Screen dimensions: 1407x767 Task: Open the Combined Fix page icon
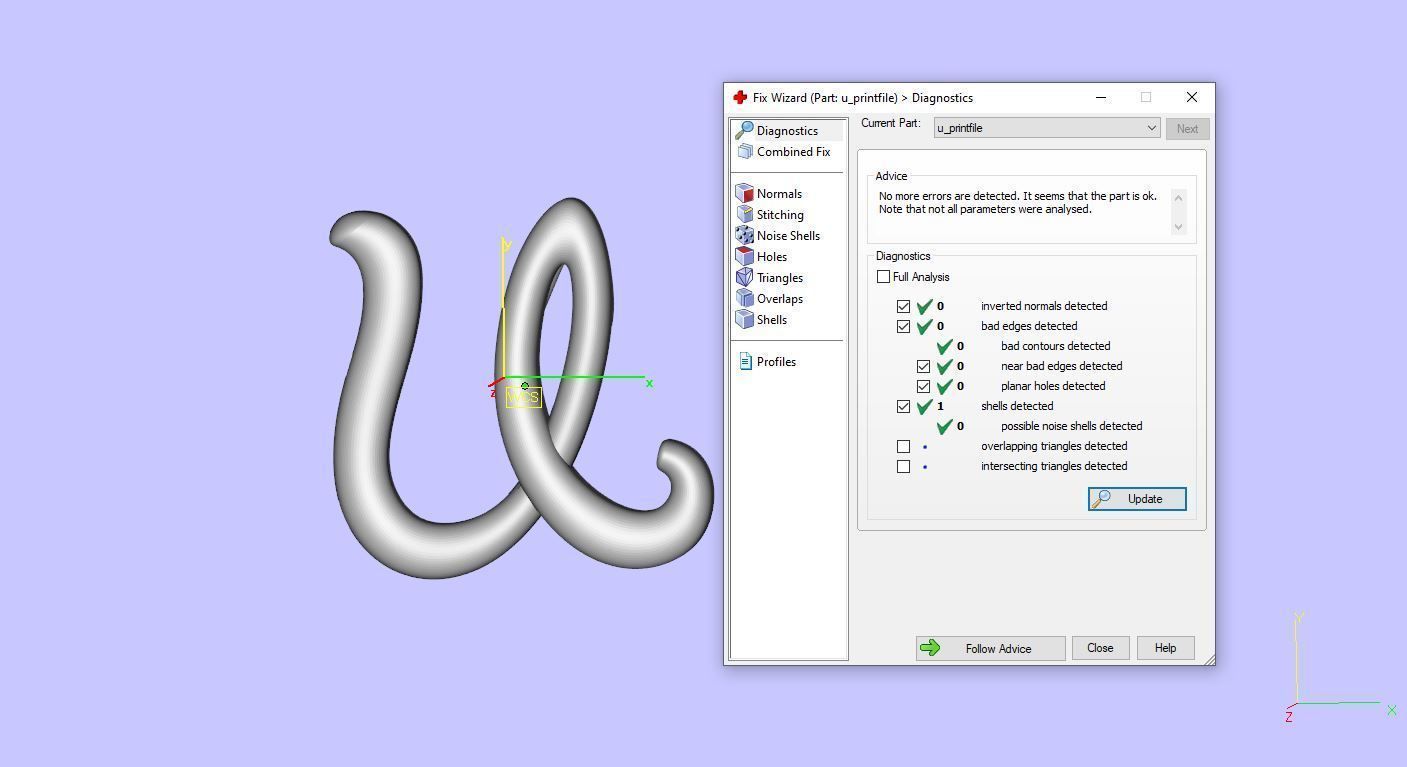click(744, 152)
